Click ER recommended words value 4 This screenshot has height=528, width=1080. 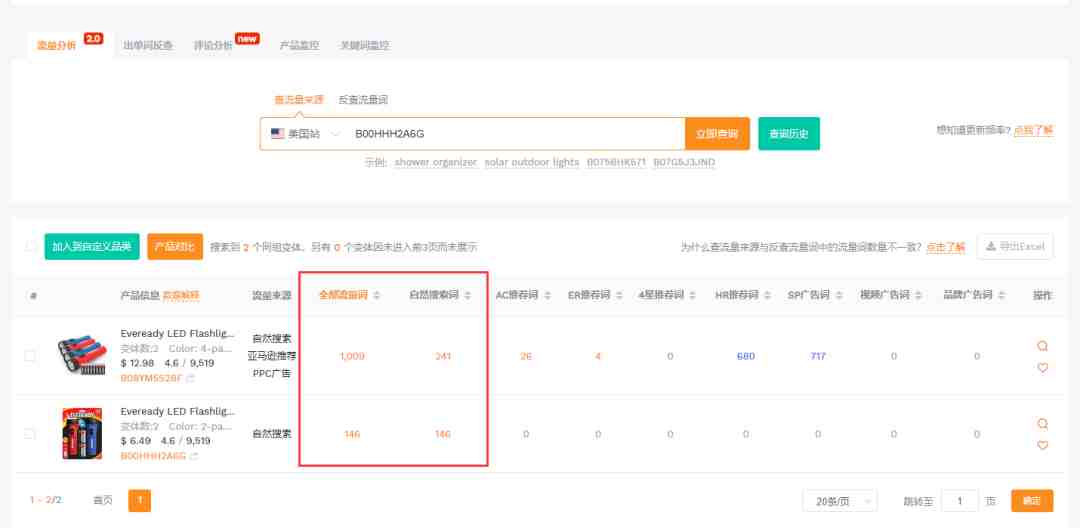click(598, 356)
